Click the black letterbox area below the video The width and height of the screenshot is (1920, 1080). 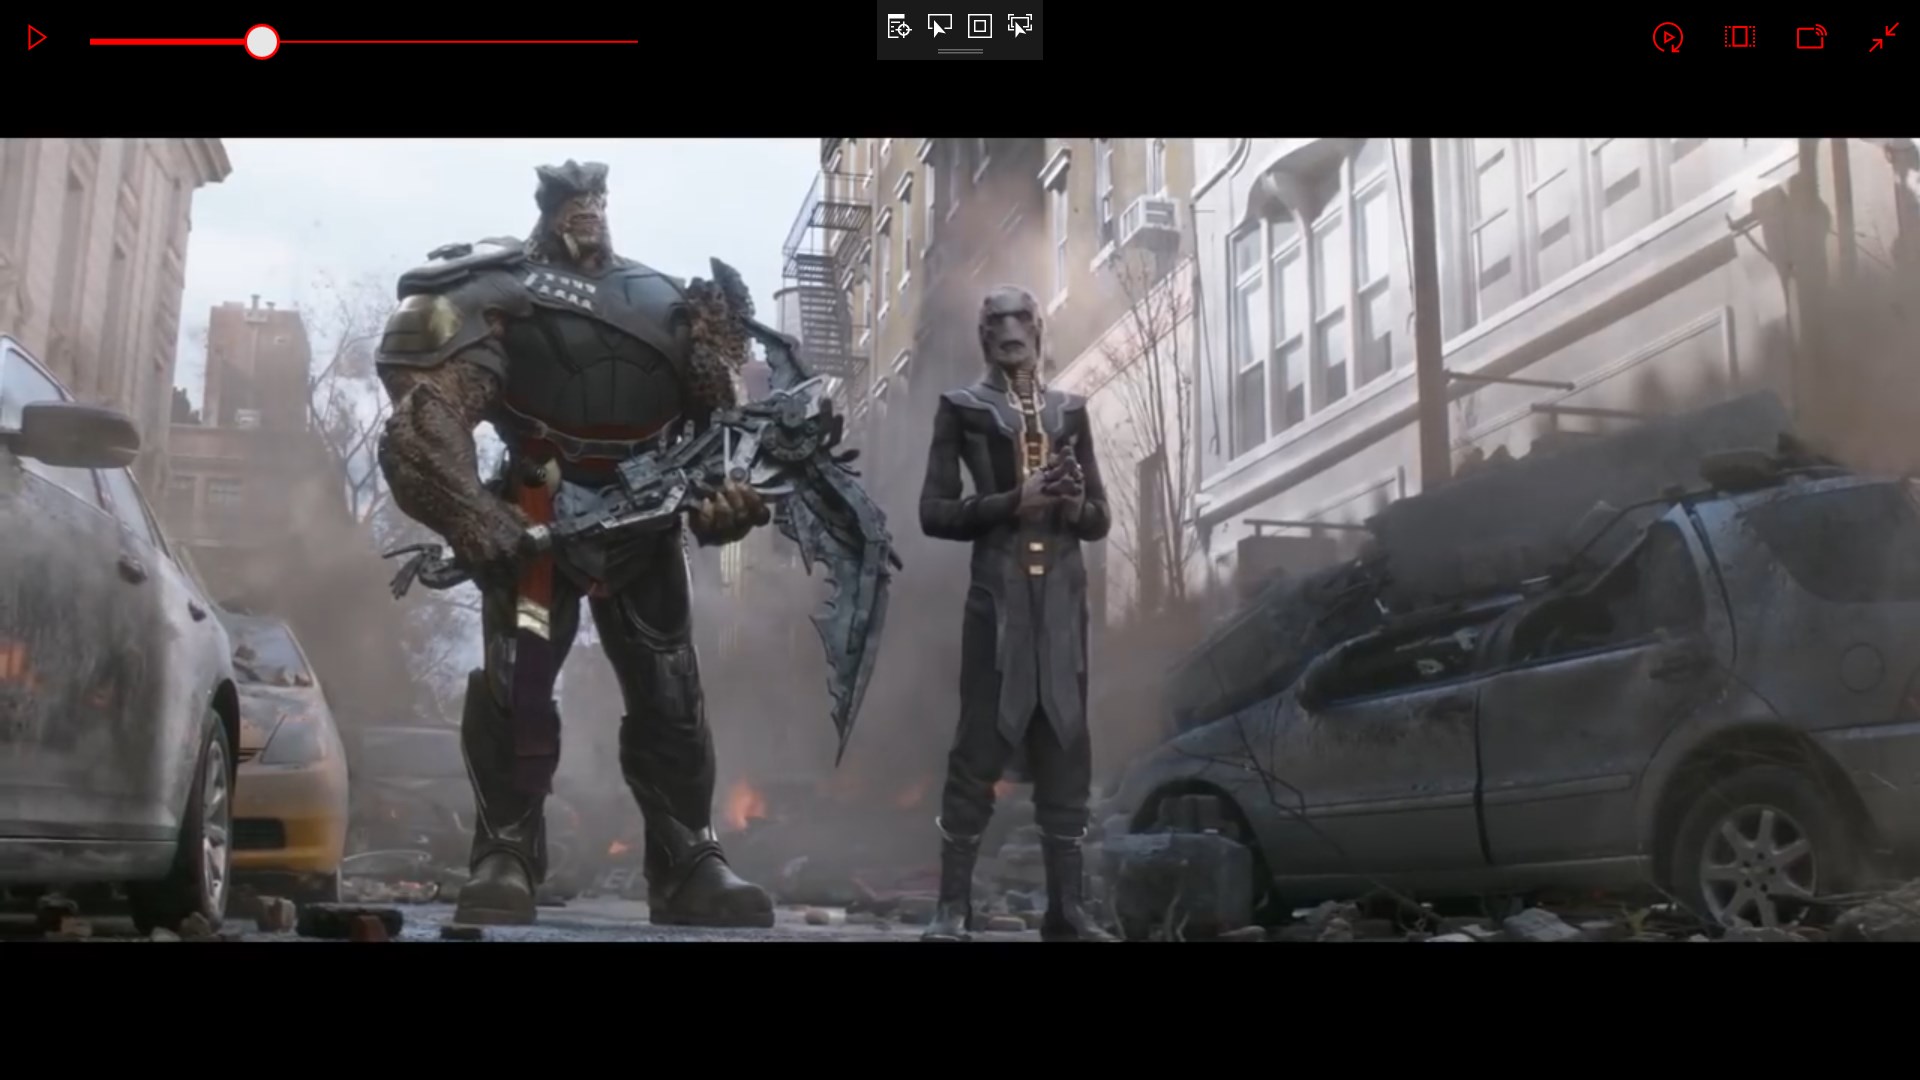[960, 1010]
